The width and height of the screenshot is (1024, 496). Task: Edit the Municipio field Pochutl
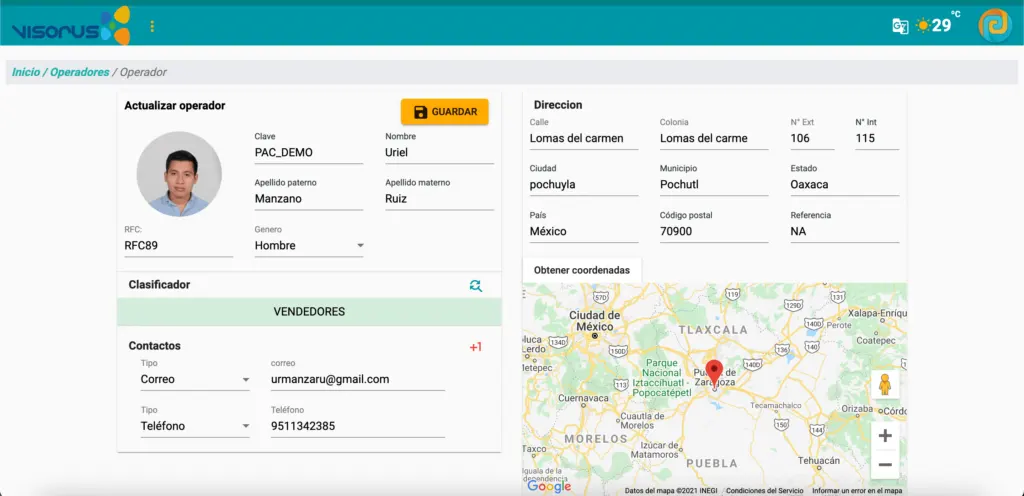[714, 185]
